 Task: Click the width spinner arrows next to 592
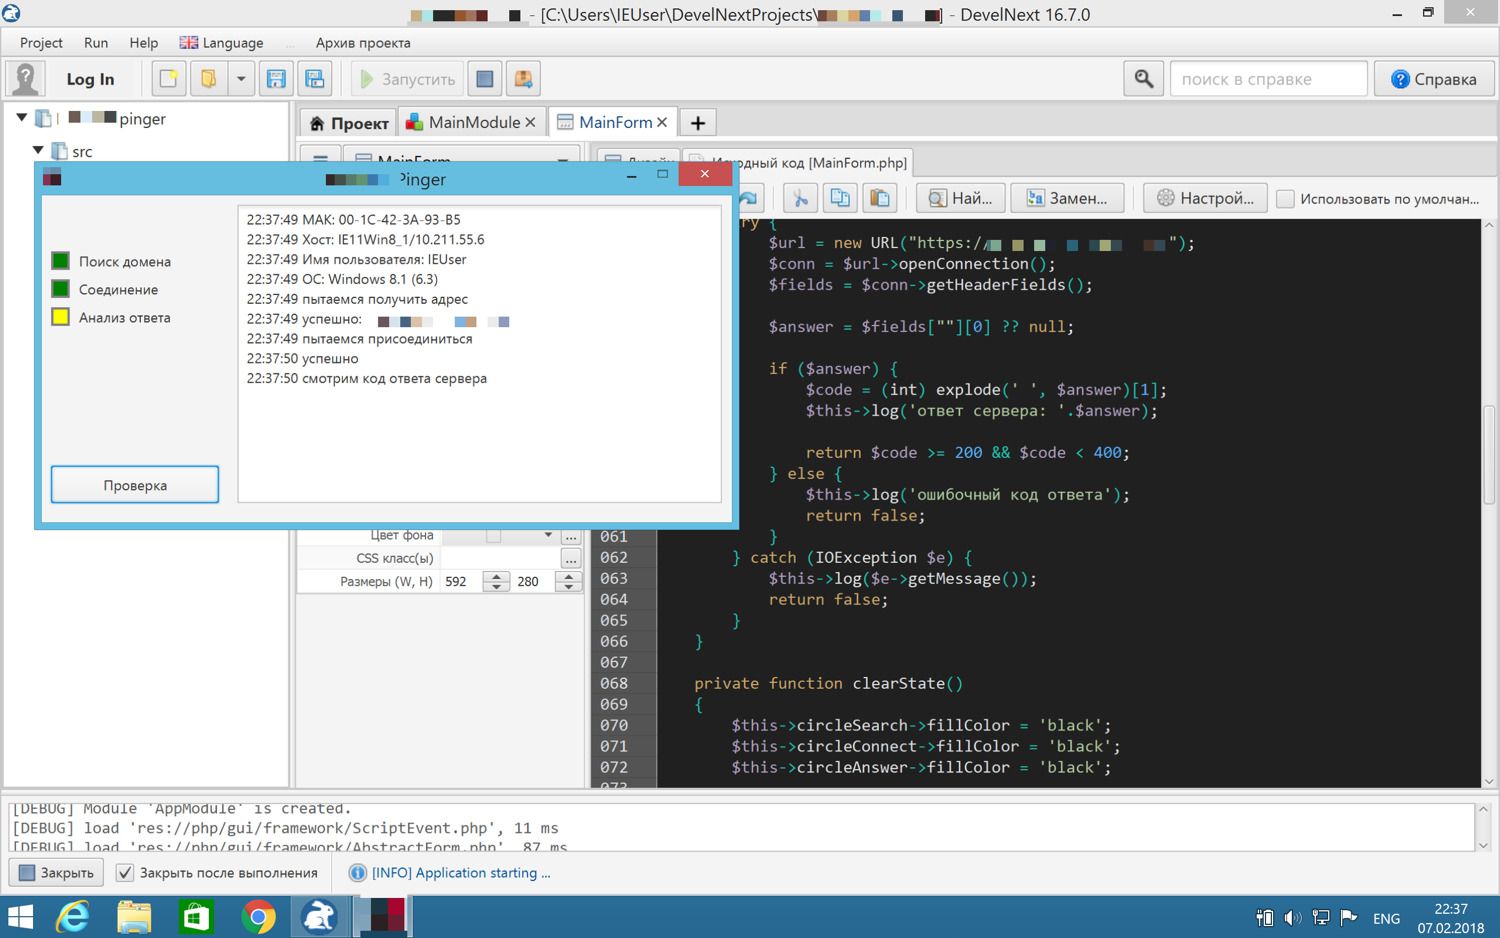click(x=496, y=581)
